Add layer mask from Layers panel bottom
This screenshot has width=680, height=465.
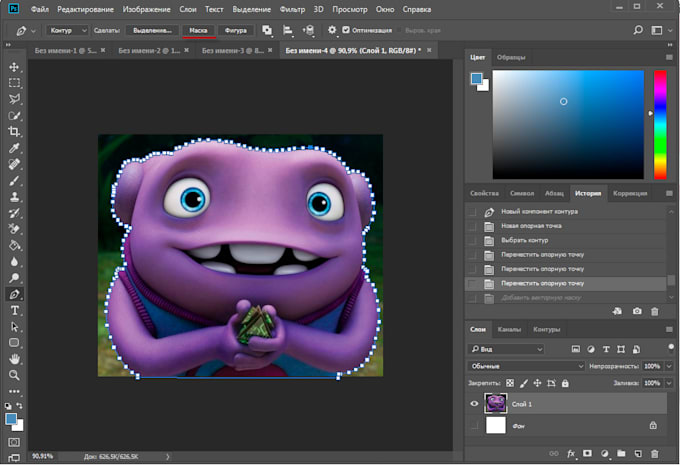[587, 454]
